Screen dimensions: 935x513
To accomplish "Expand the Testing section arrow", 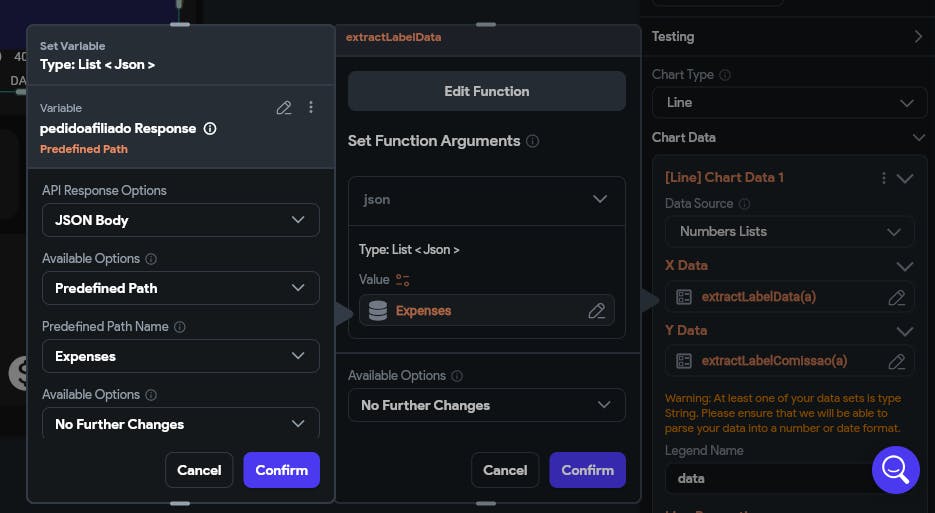I will [x=918, y=36].
